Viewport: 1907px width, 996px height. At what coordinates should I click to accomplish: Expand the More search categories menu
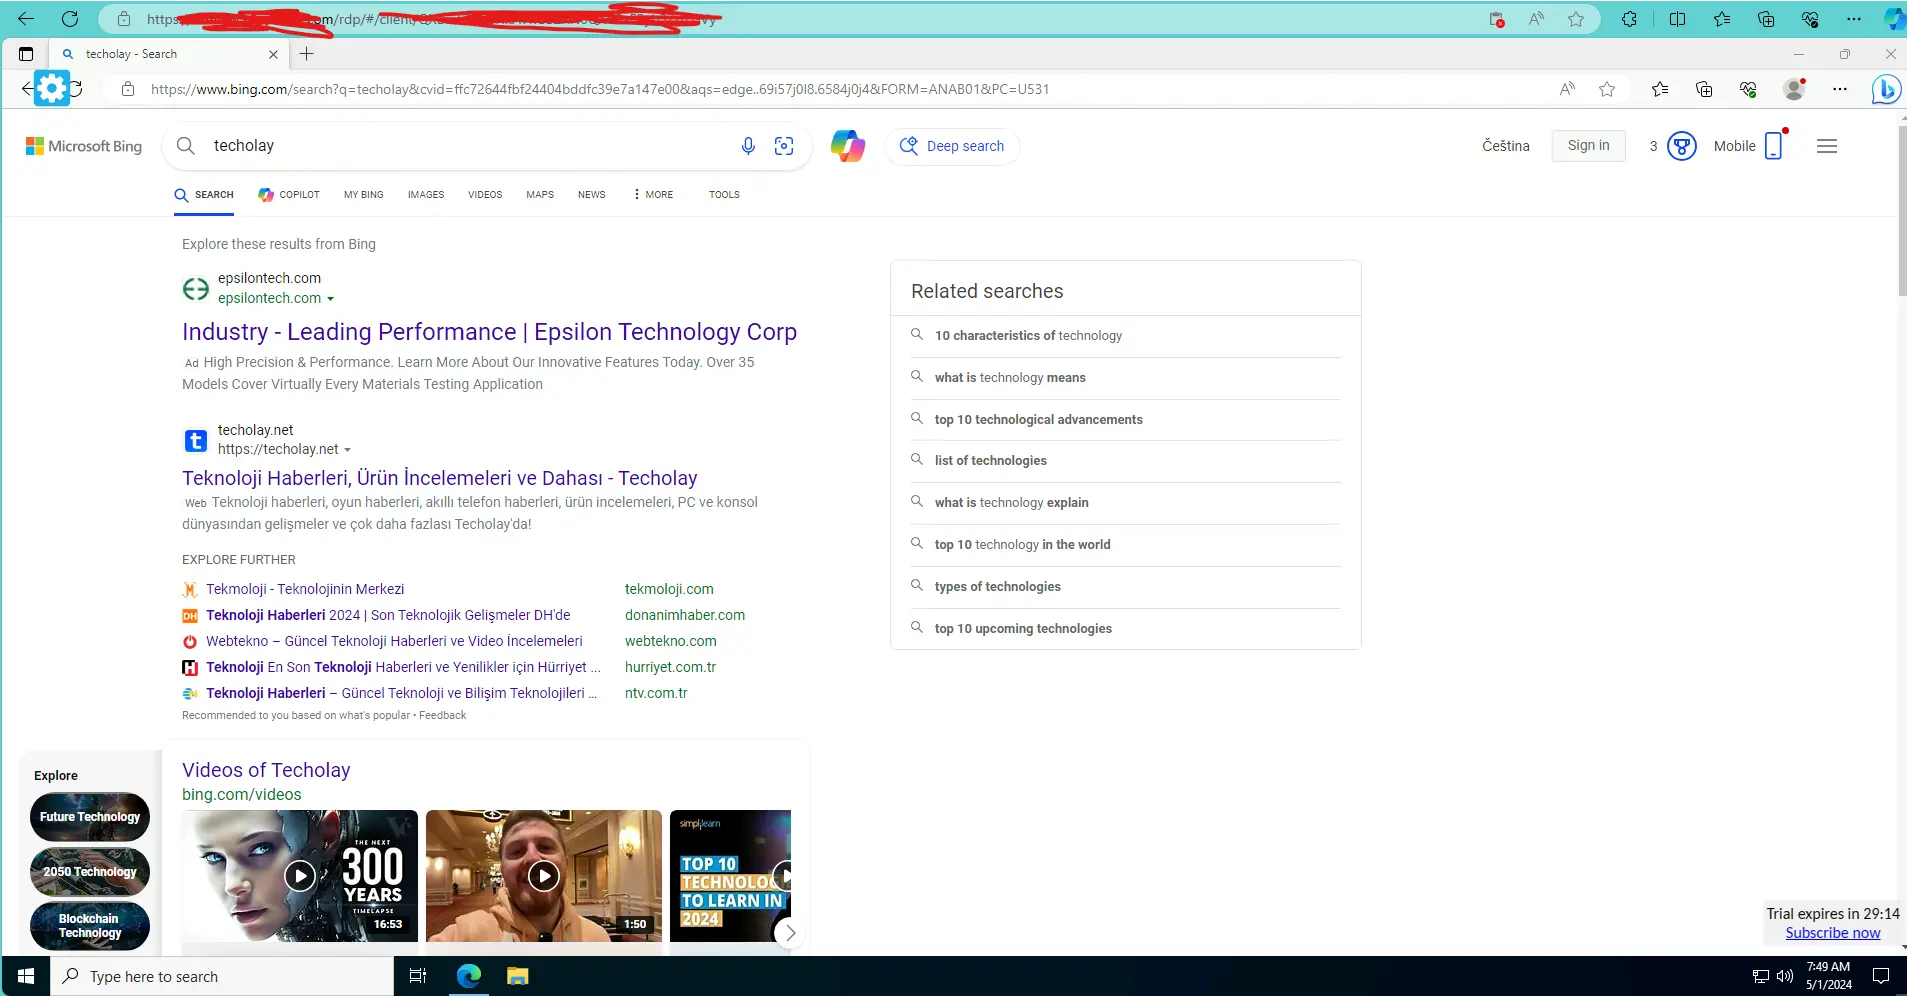coord(654,195)
